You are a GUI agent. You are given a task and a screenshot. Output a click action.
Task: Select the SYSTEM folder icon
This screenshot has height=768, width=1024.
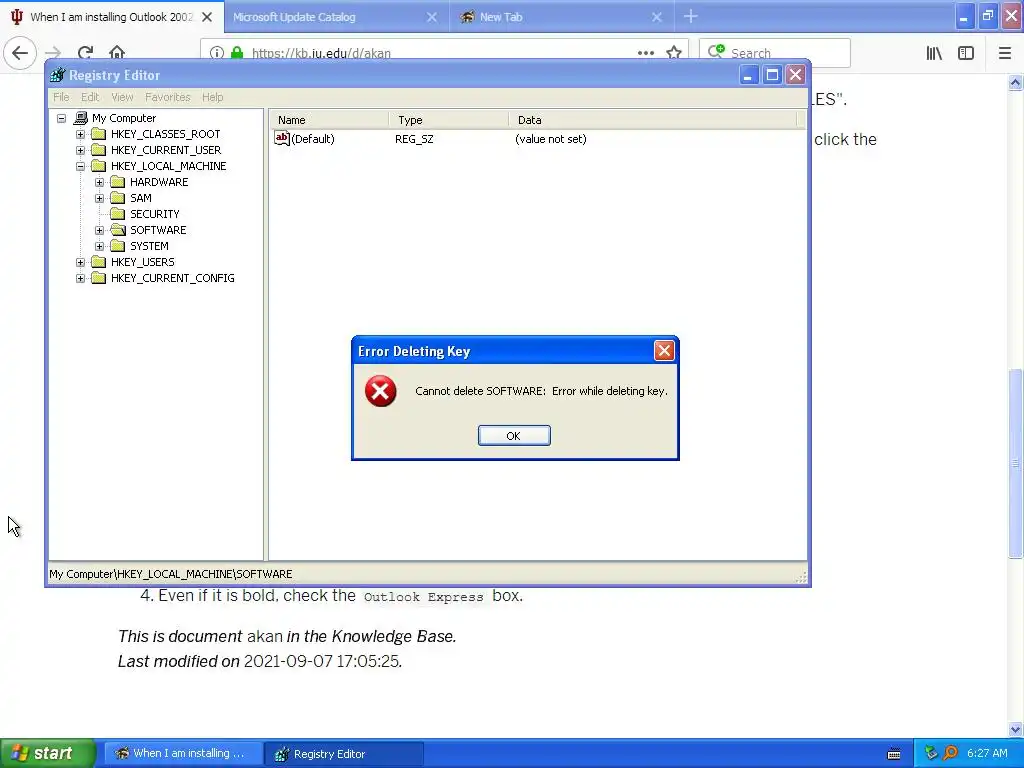[x=118, y=246]
